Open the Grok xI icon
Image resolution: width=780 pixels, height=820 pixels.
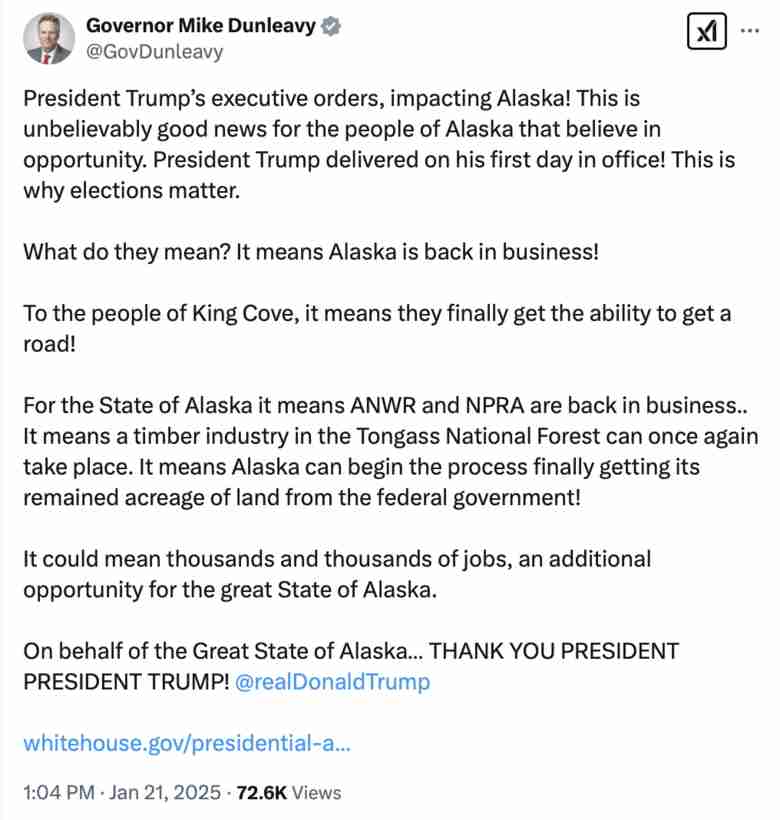[x=707, y=33]
